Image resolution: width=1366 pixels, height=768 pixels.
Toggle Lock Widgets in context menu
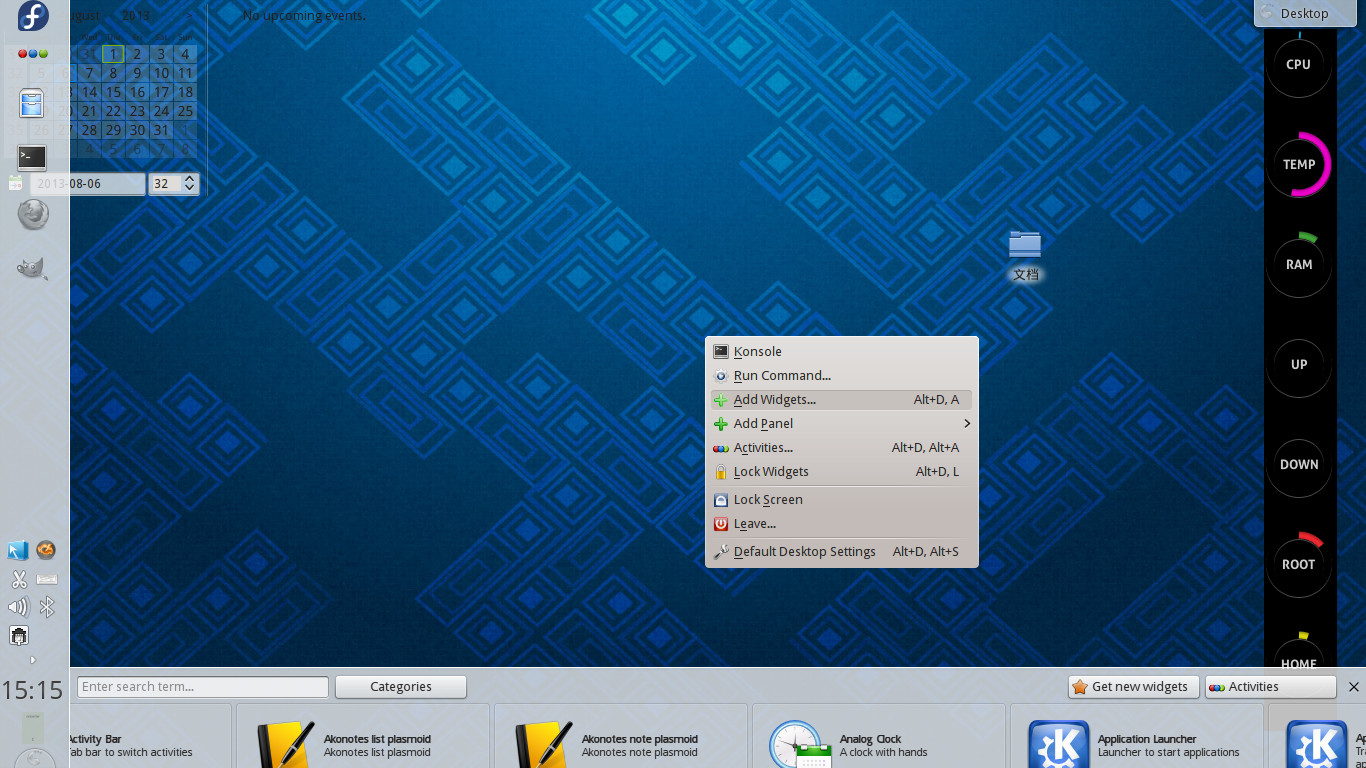click(841, 471)
